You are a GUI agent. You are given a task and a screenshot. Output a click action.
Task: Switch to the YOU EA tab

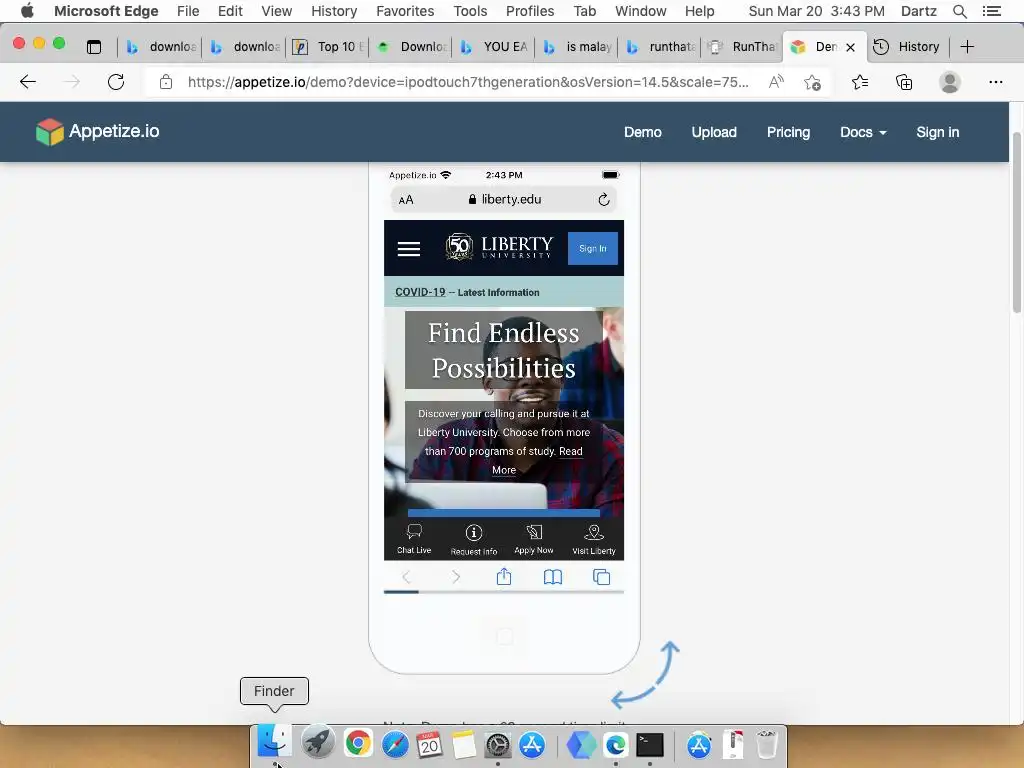pos(494,46)
